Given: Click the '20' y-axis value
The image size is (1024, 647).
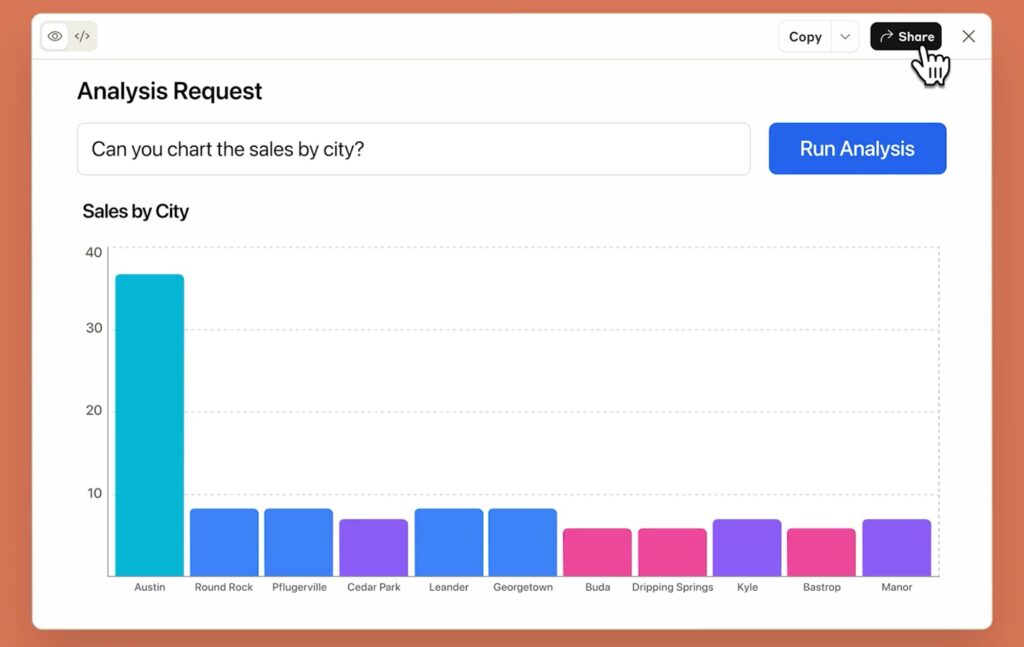Looking at the screenshot, I should 94,410.
